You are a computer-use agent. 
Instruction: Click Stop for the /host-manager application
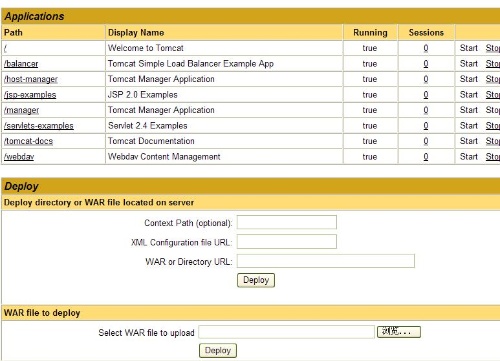coord(493,79)
